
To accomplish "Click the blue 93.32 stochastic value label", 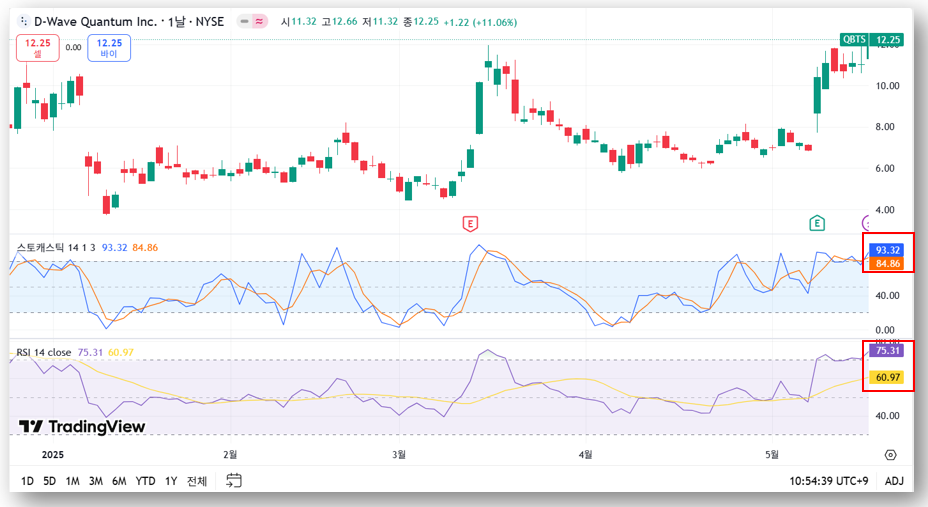I will tap(887, 250).
